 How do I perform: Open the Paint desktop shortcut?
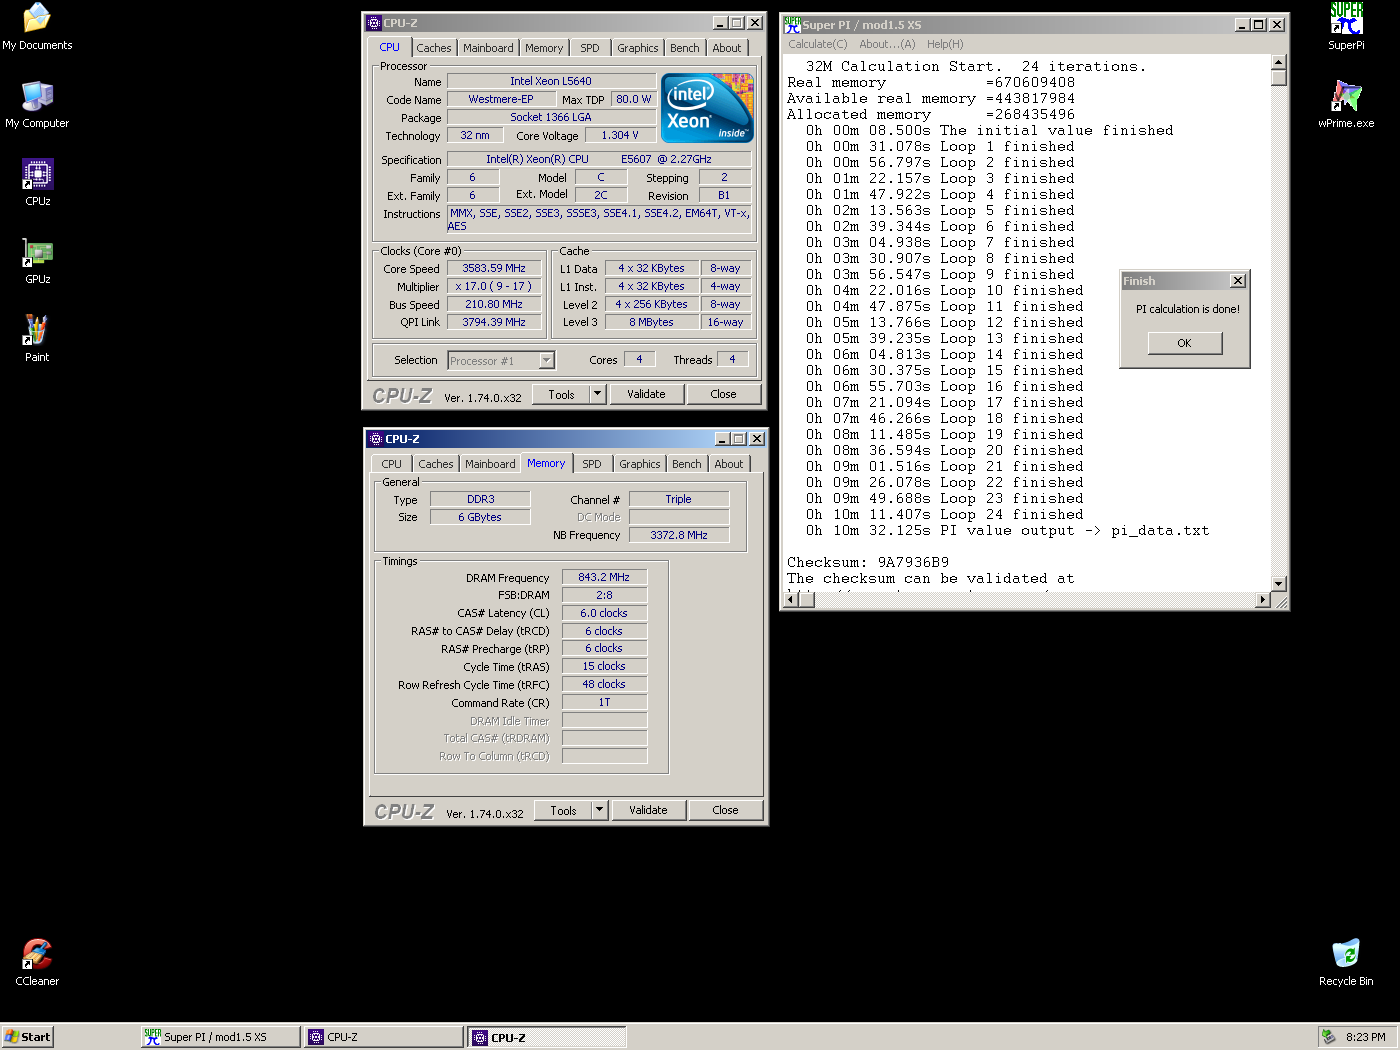pyautogui.click(x=37, y=339)
